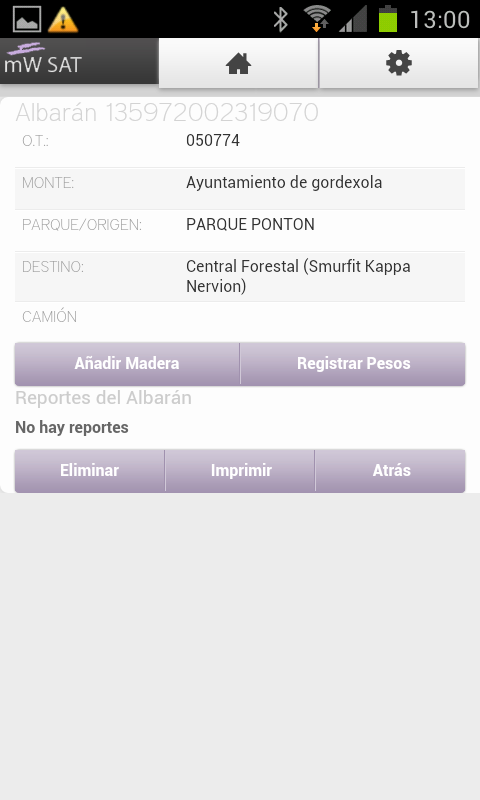Viewport: 480px width, 800px height.
Task: Tap the Wi-Fi signal icon
Action: click(x=317, y=18)
